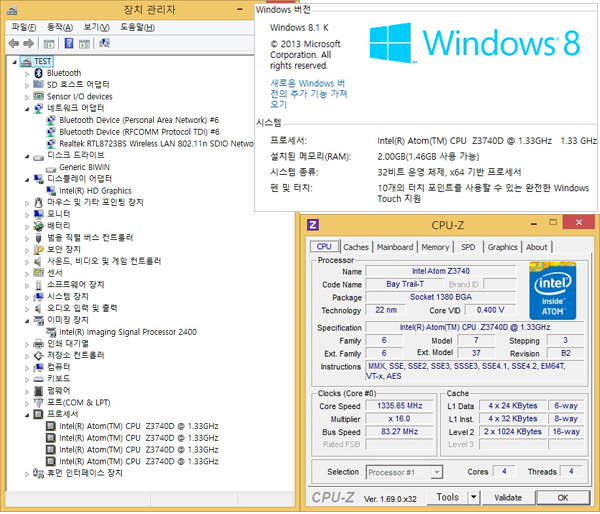Minimize the CPU-Z window
The height and width of the screenshot is (514, 600).
pyautogui.click(x=533, y=224)
